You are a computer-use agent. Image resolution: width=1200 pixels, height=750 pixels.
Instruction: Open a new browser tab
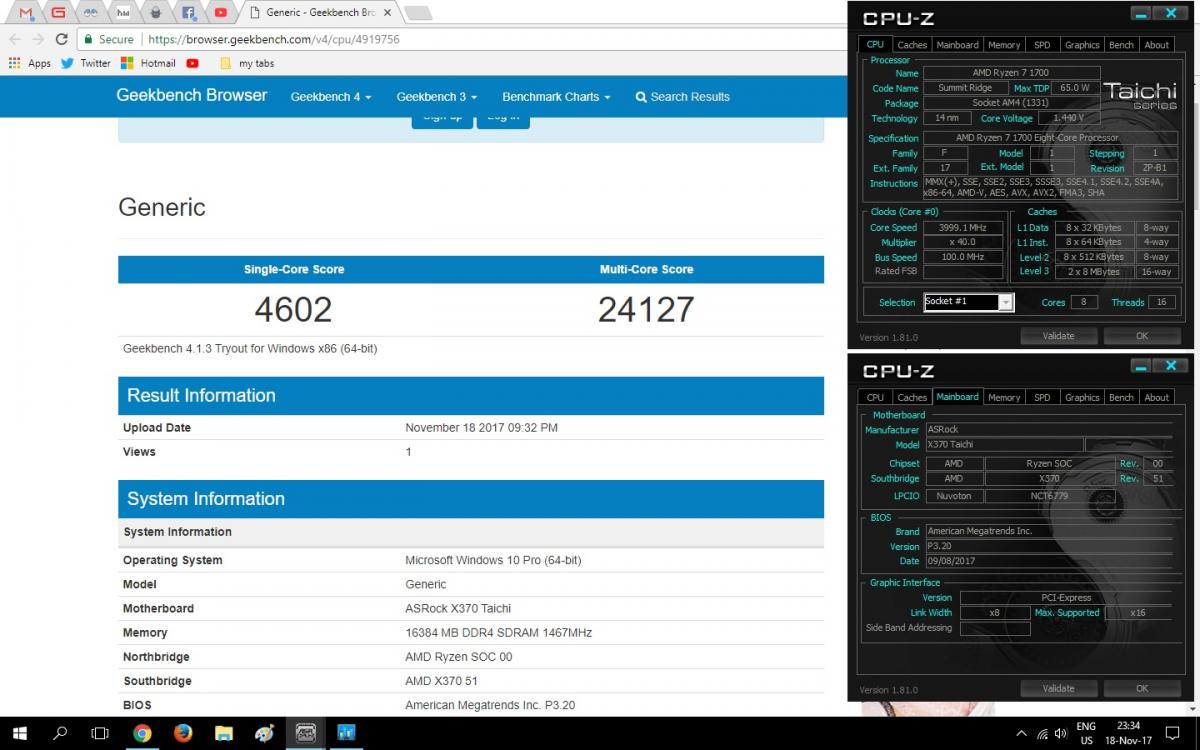417,13
